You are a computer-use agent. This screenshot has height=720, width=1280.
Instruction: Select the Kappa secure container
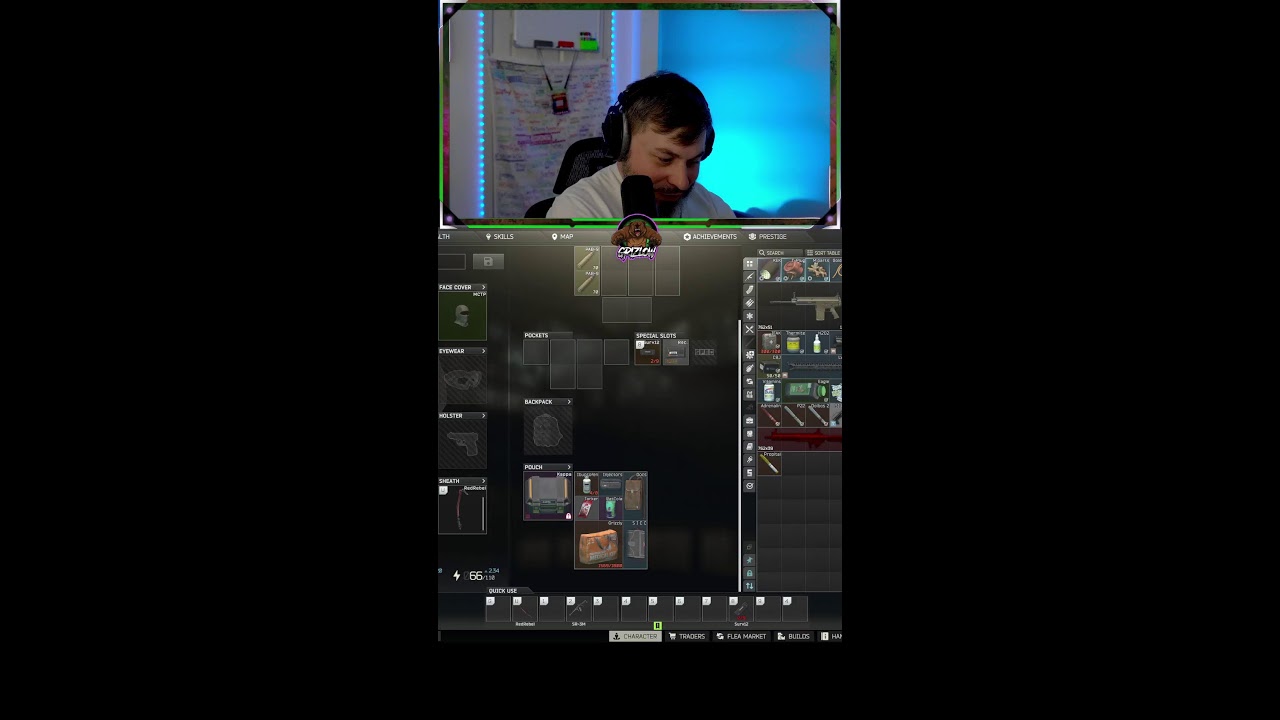[x=548, y=495]
